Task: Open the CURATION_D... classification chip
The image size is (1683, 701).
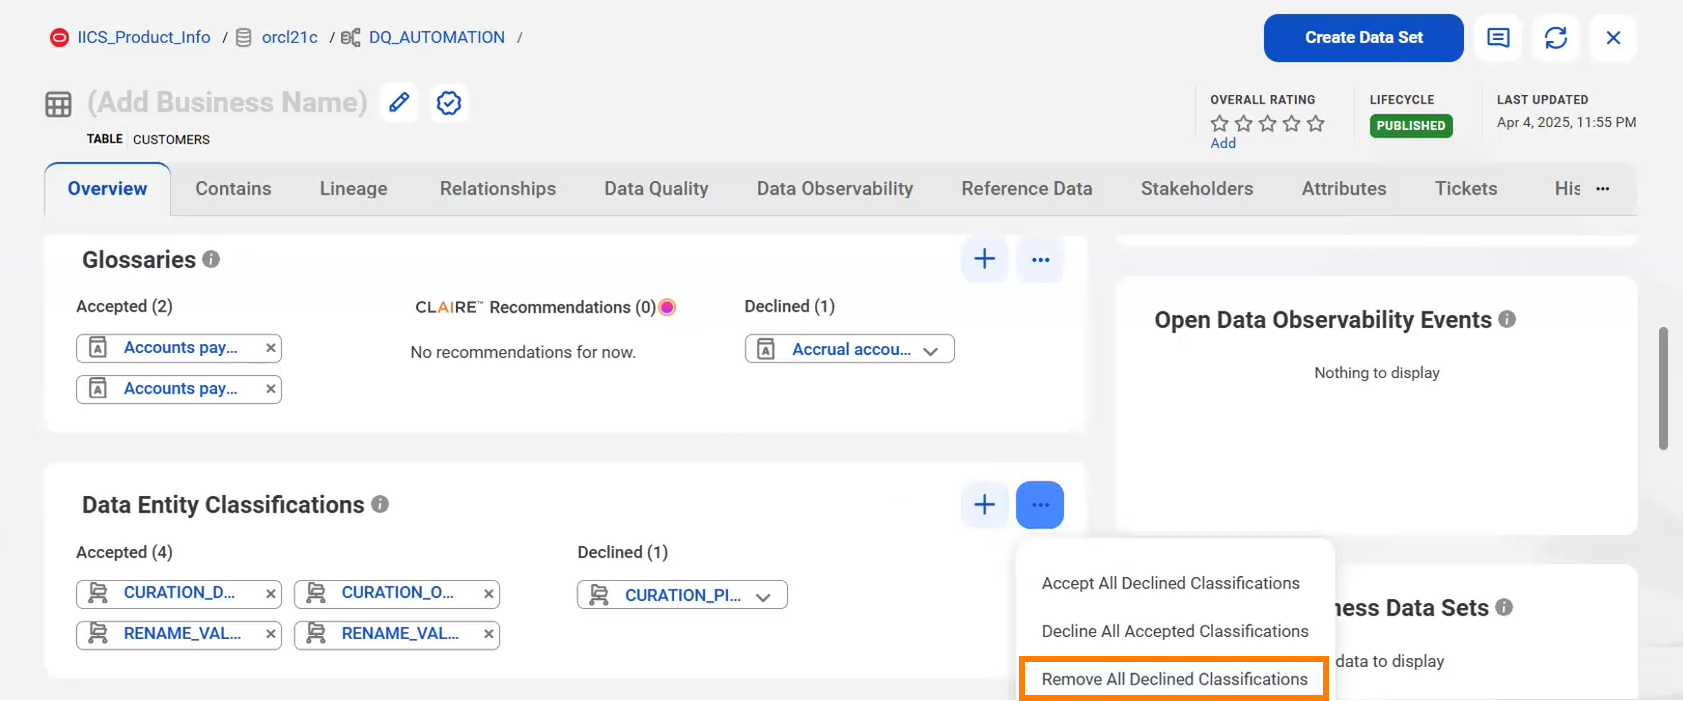Action: click(179, 593)
